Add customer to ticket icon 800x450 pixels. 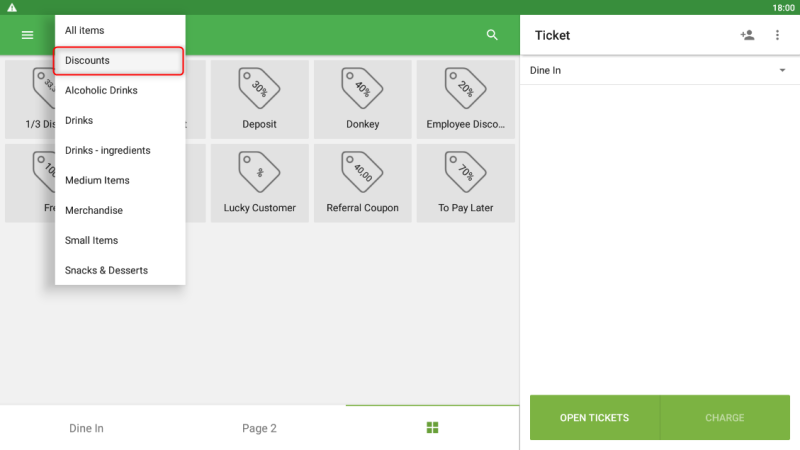[x=747, y=35]
